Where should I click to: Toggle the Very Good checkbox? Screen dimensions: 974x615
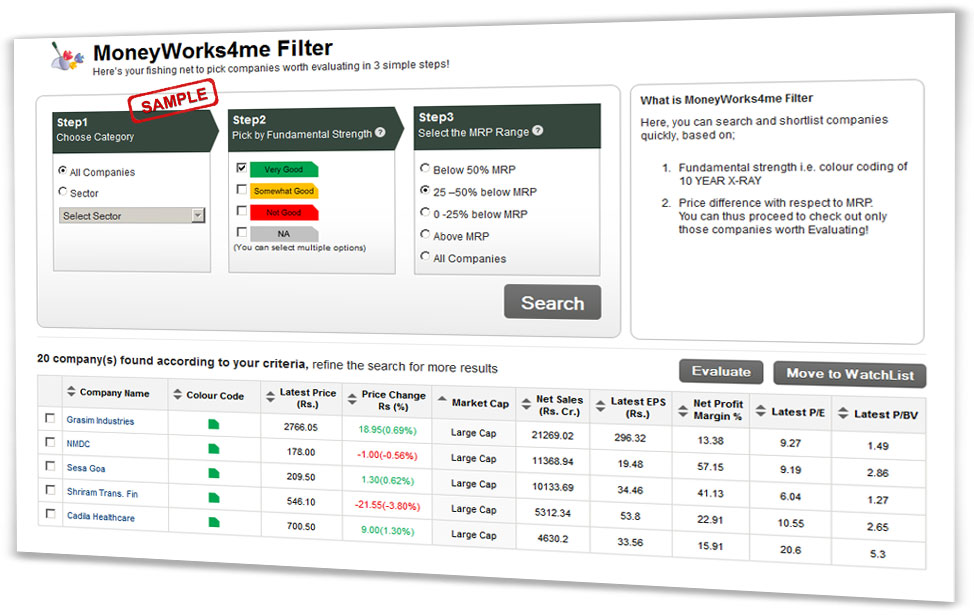click(x=241, y=168)
